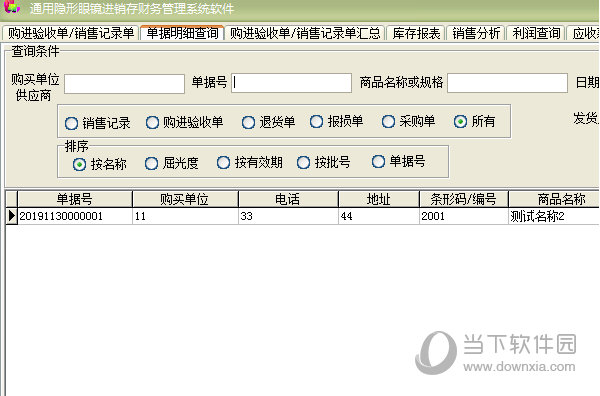
Task: Click 购买单位 column header
Action: [185, 199]
